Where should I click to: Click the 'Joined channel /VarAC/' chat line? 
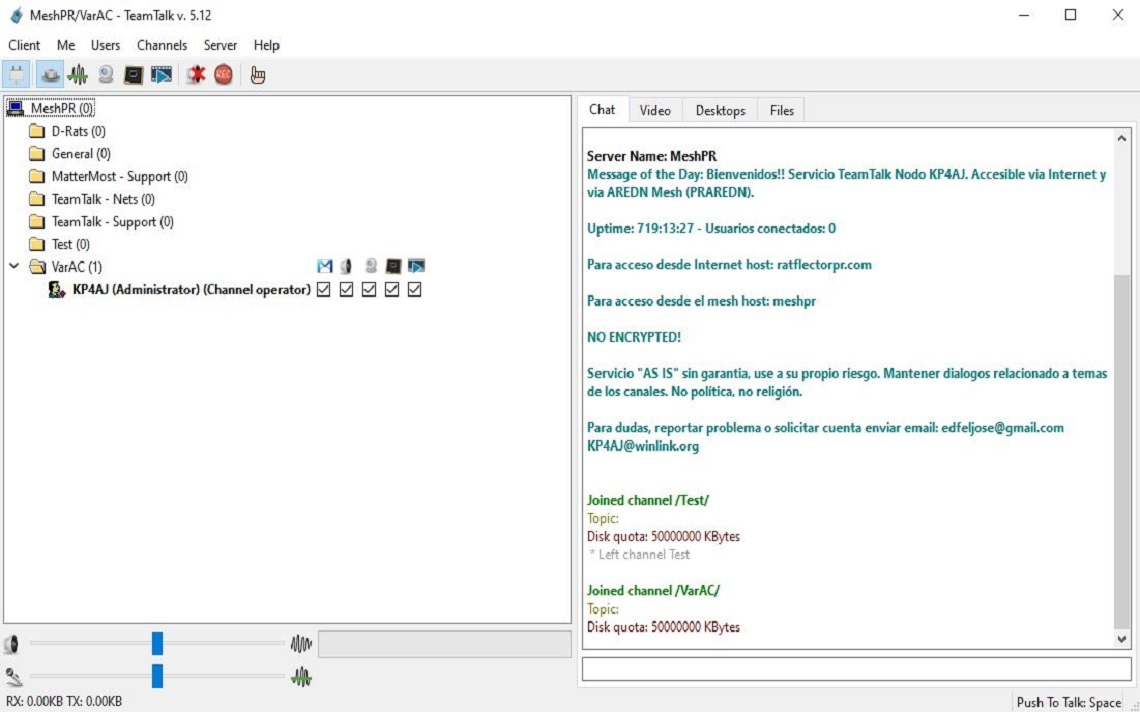click(x=653, y=591)
